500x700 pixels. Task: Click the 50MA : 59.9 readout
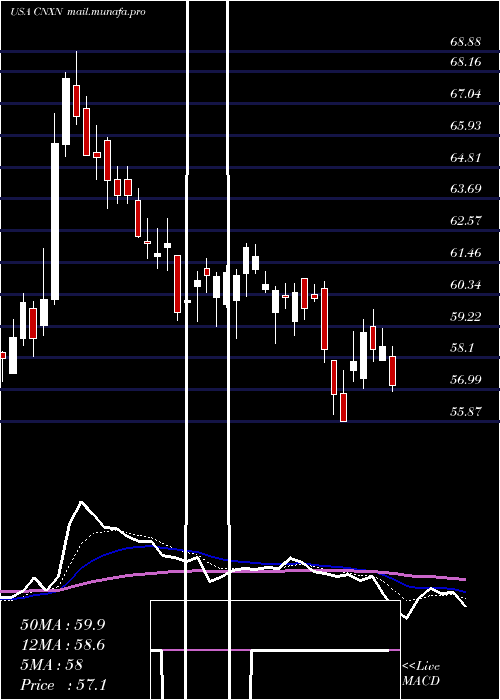point(63,625)
